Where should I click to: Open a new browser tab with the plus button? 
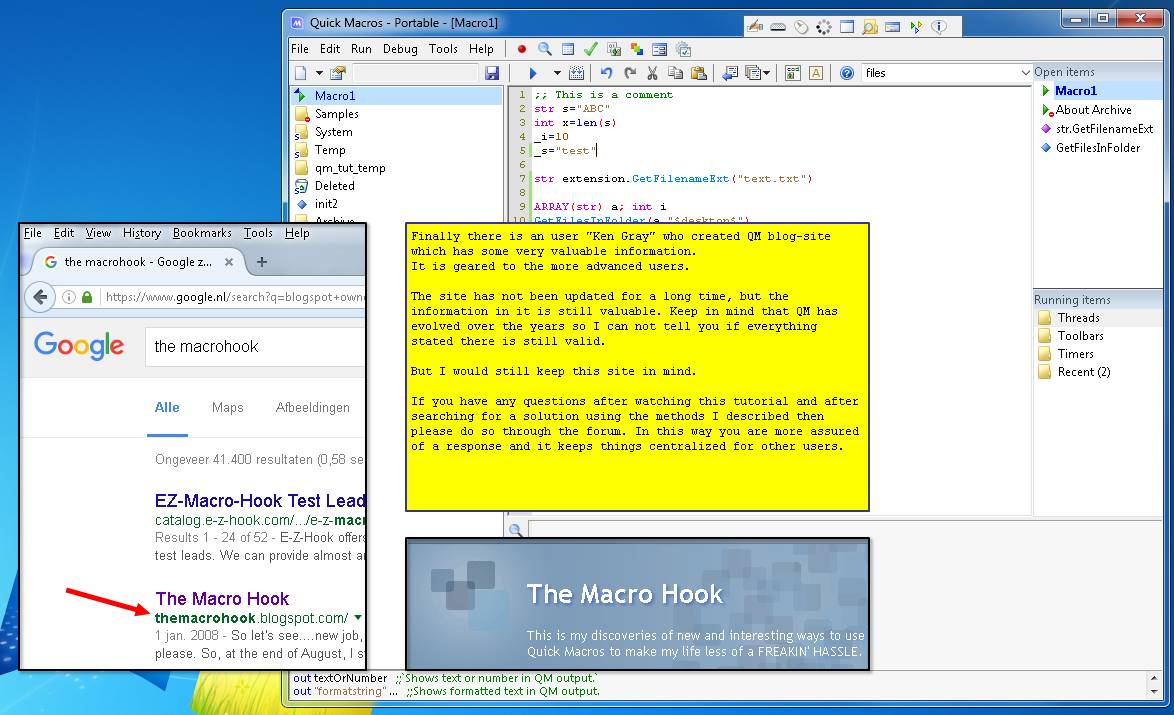click(x=261, y=262)
